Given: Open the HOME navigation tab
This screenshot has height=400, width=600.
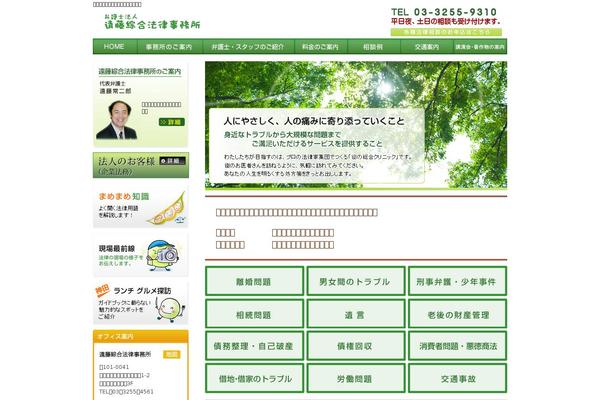Looking at the screenshot, I should 115,46.
